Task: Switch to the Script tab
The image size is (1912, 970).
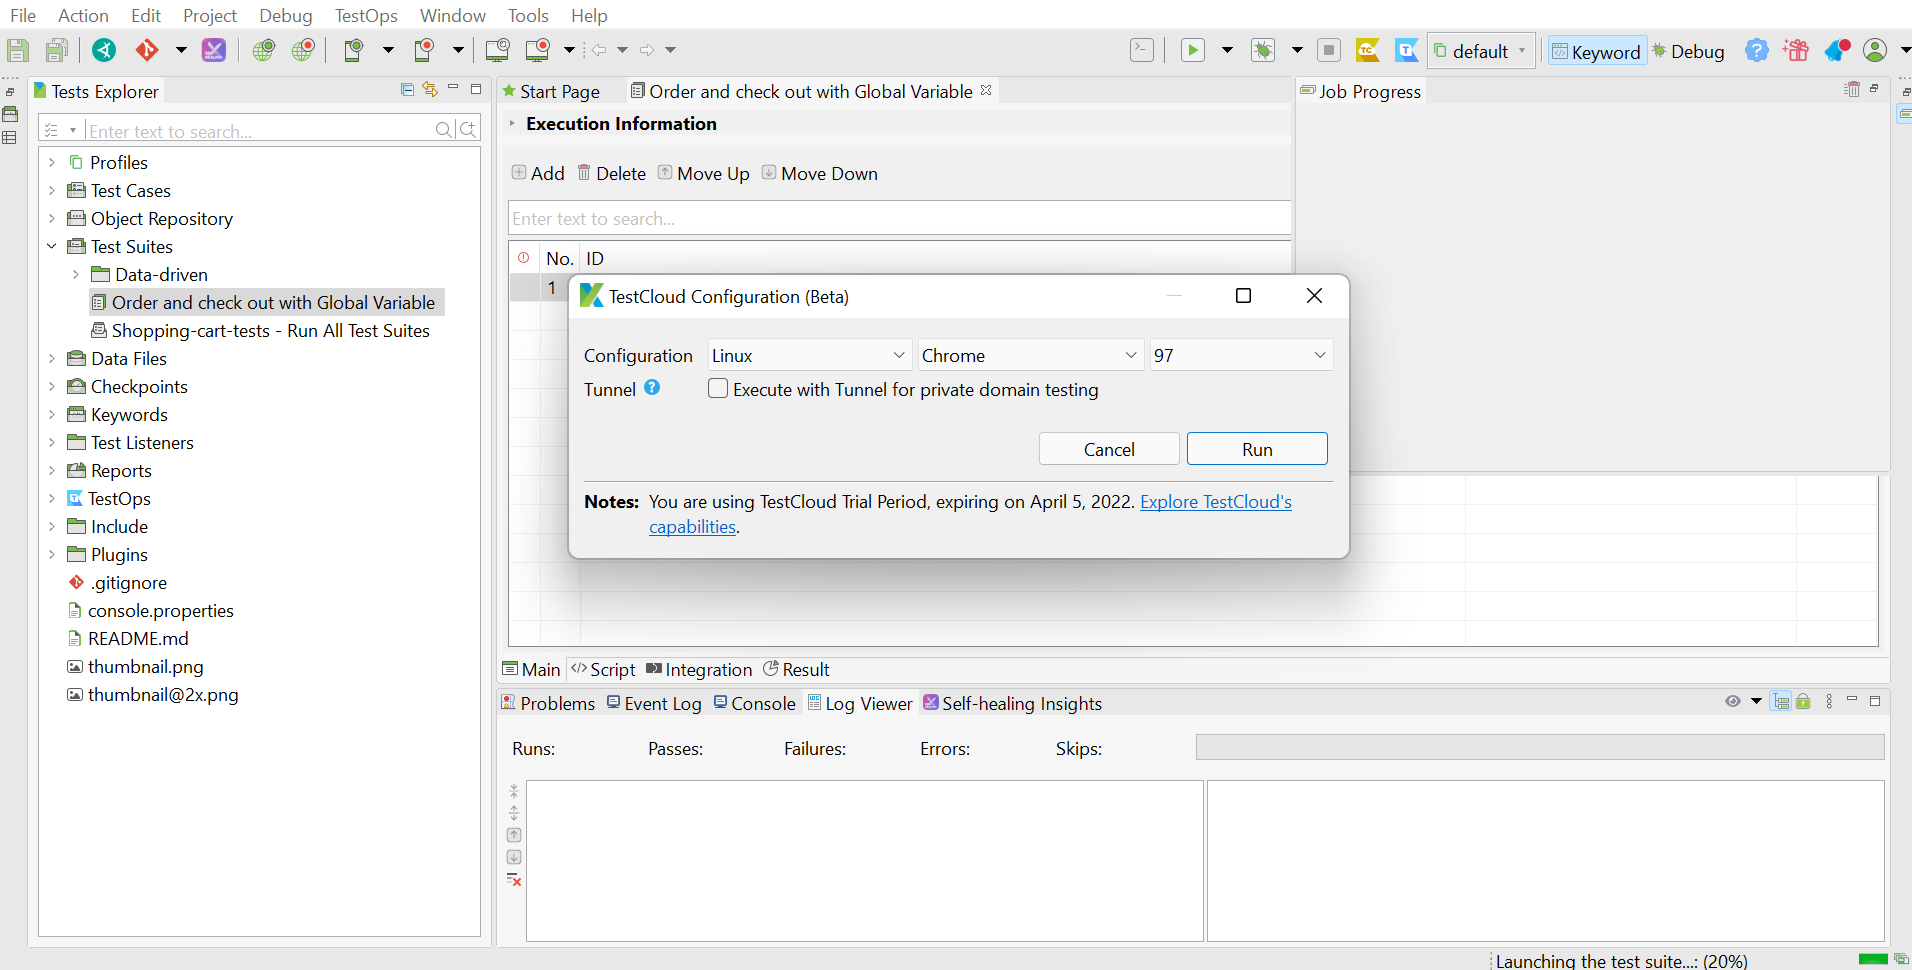Action: tap(603, 669)
